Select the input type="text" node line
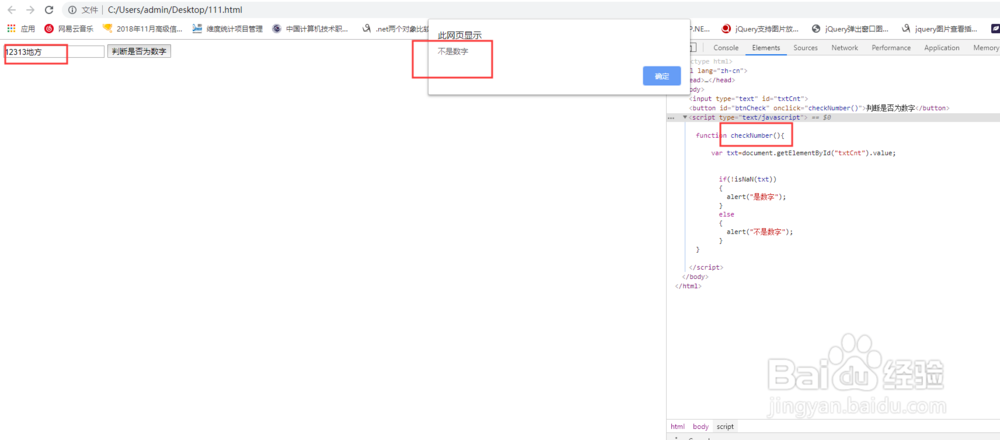The image size is (1000, 440). 748,99
